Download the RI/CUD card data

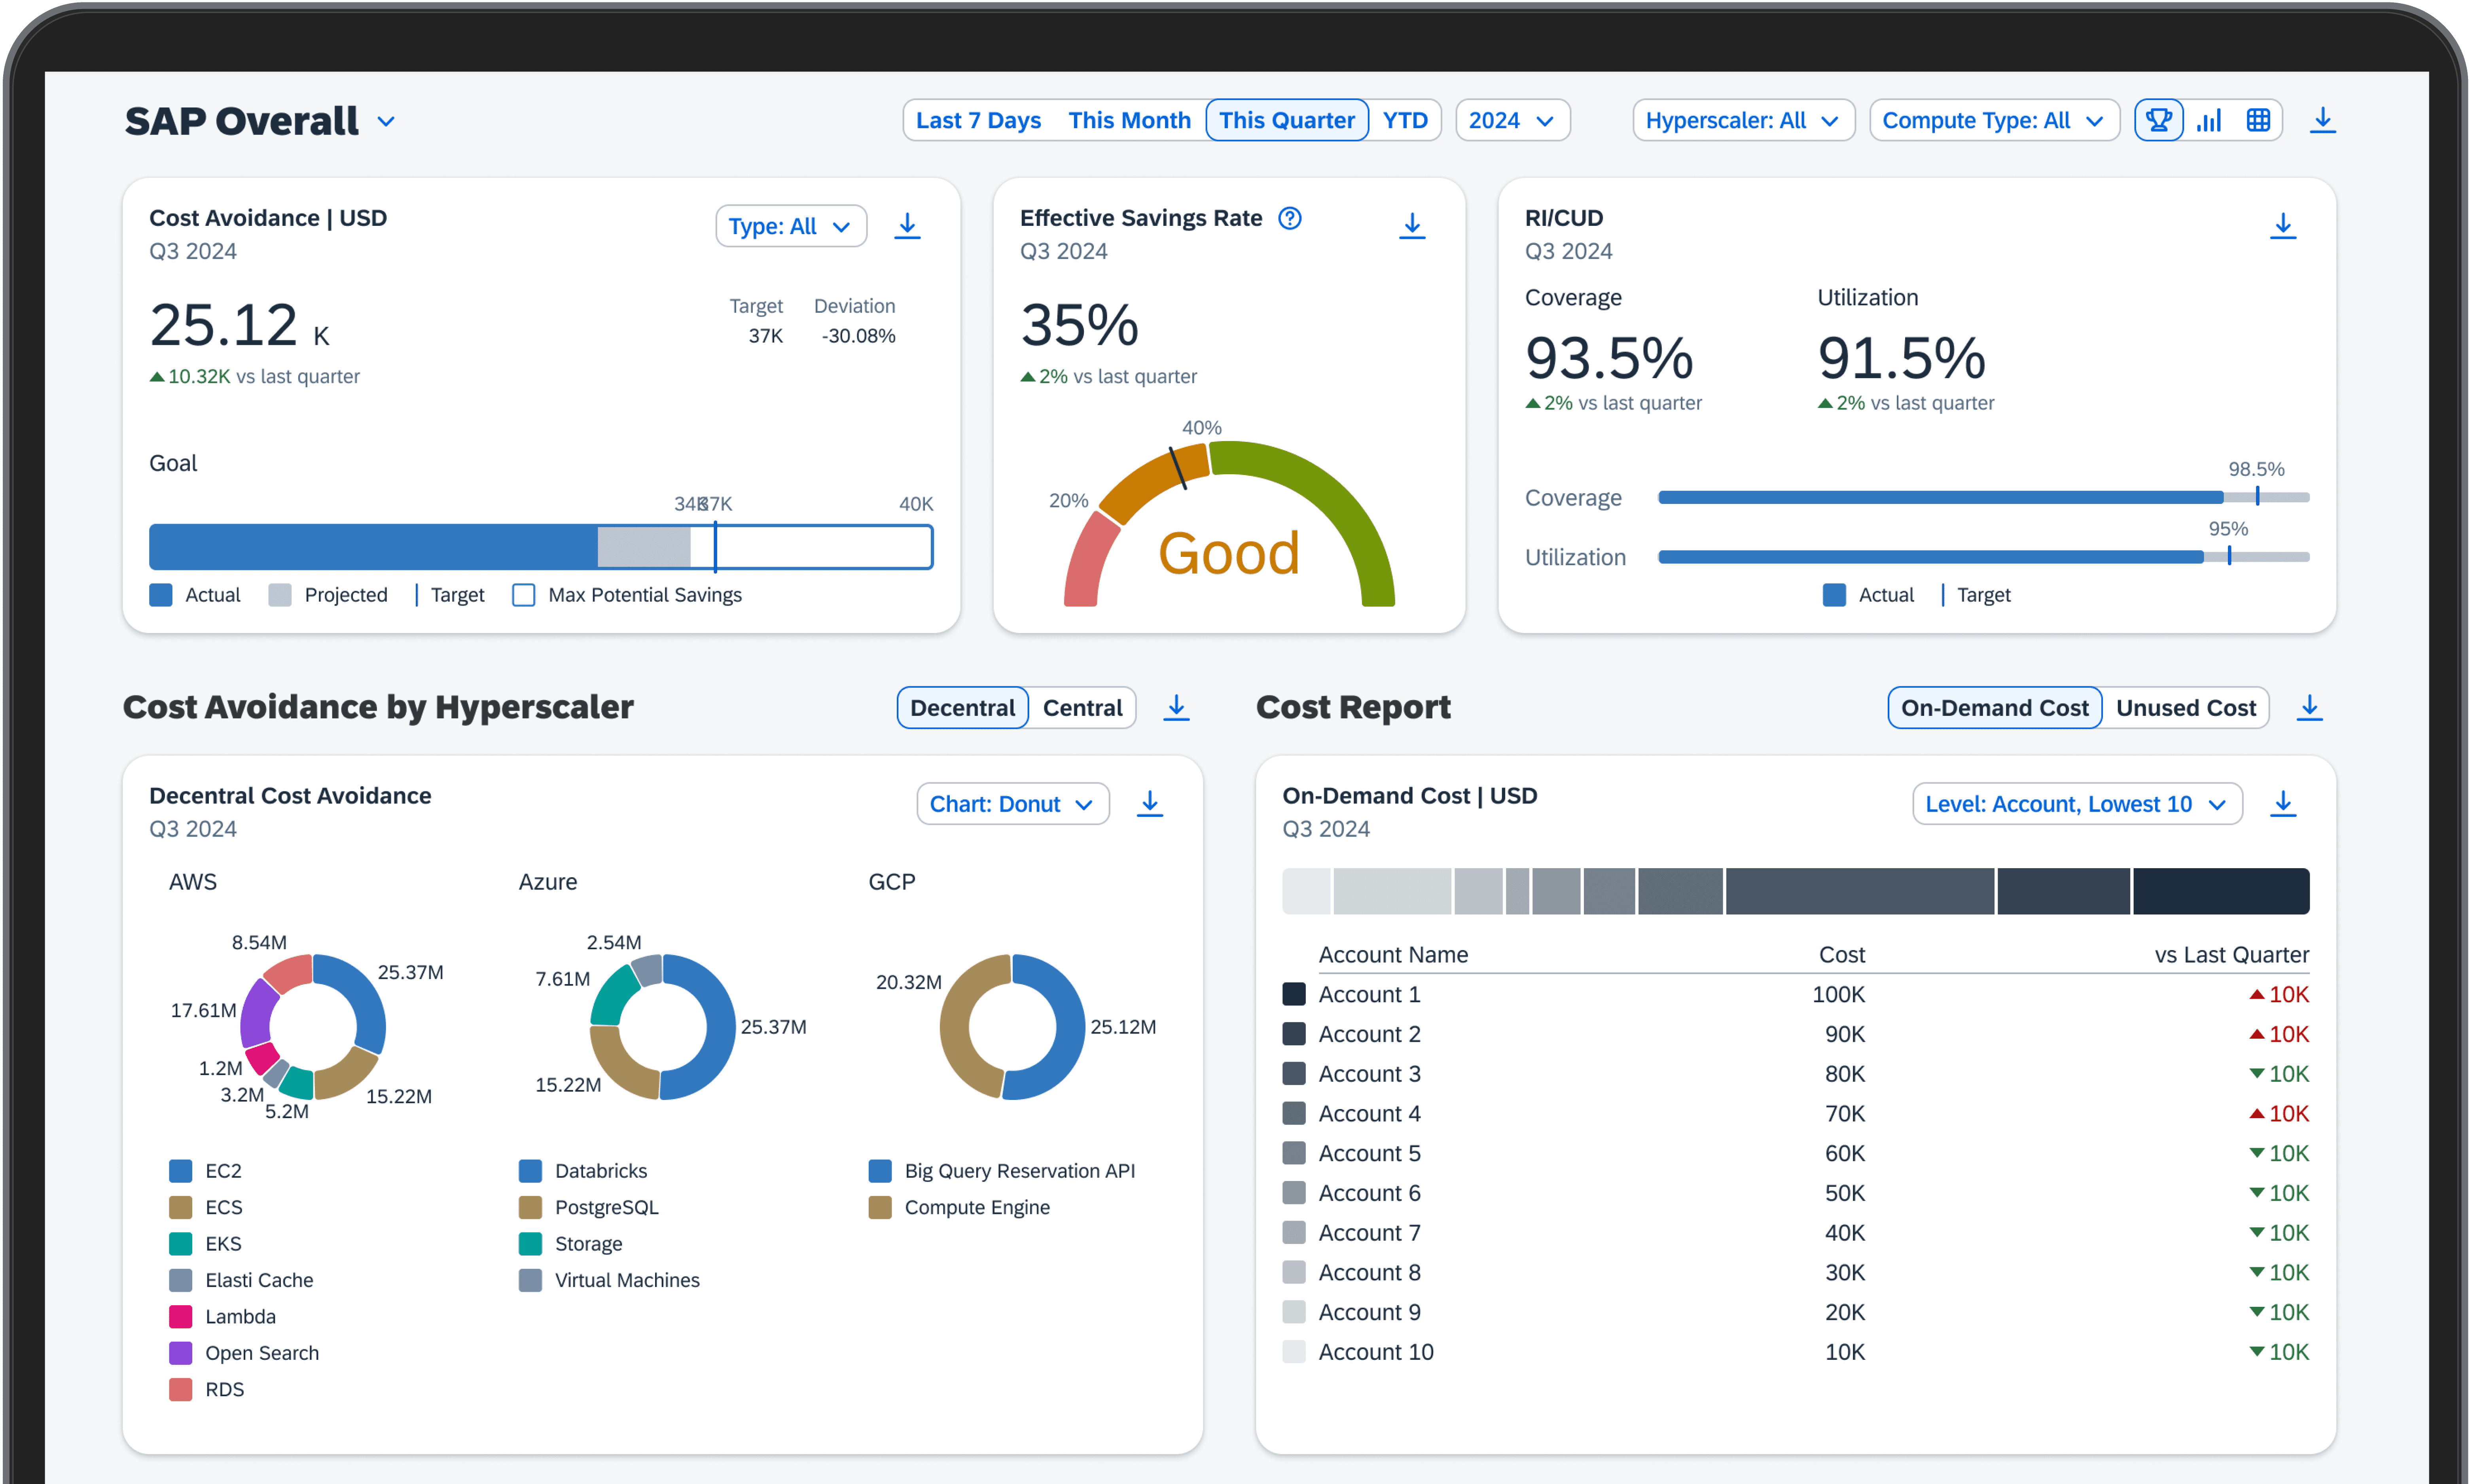click(x=2282, y=225)
